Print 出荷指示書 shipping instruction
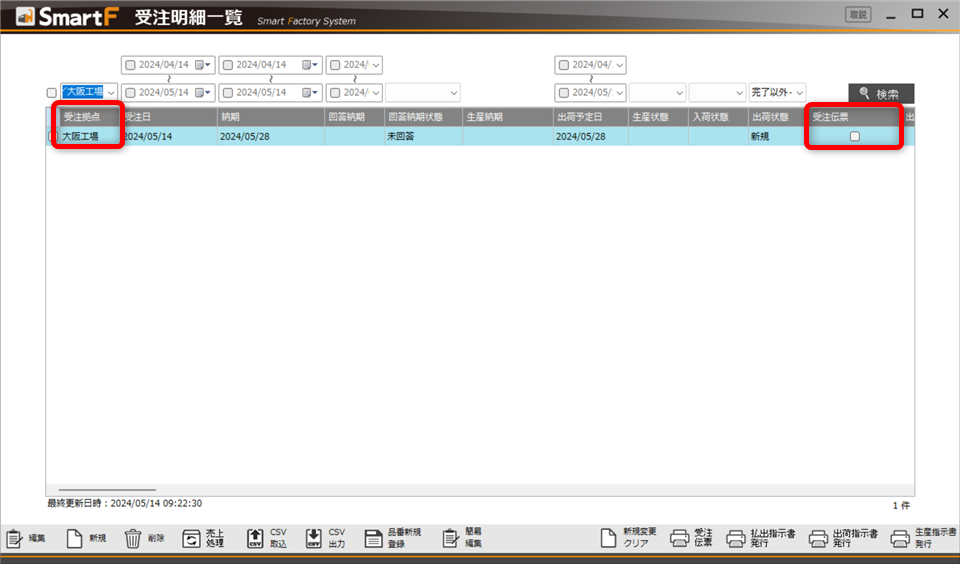Image resolution: width=960 pixels, height=564 pixels. point(819,539)
